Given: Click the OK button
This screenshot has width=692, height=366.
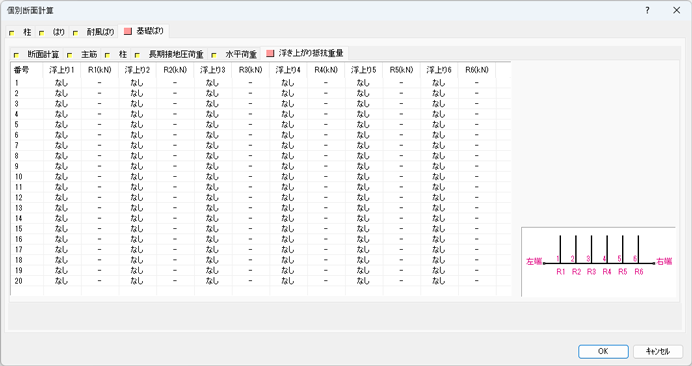Looking at the screenshot, I should pos(603,351).
